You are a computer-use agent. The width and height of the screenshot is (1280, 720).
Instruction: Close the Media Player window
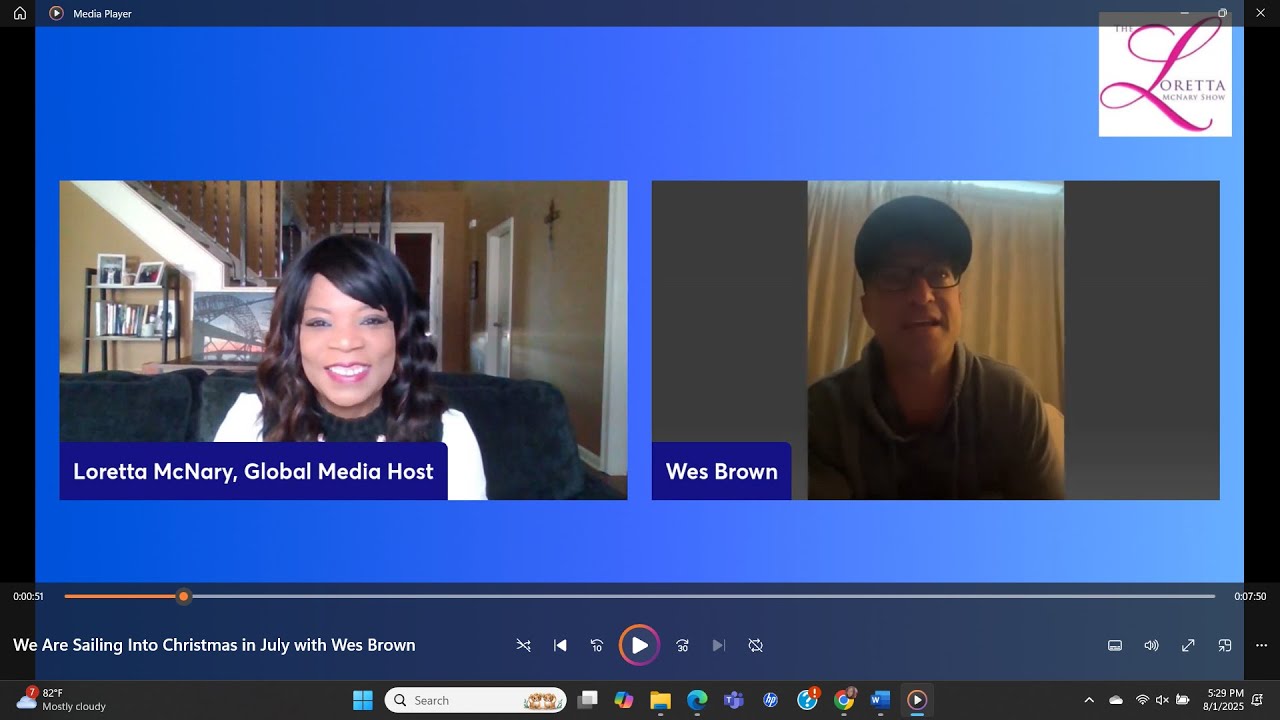(1260, 13)
